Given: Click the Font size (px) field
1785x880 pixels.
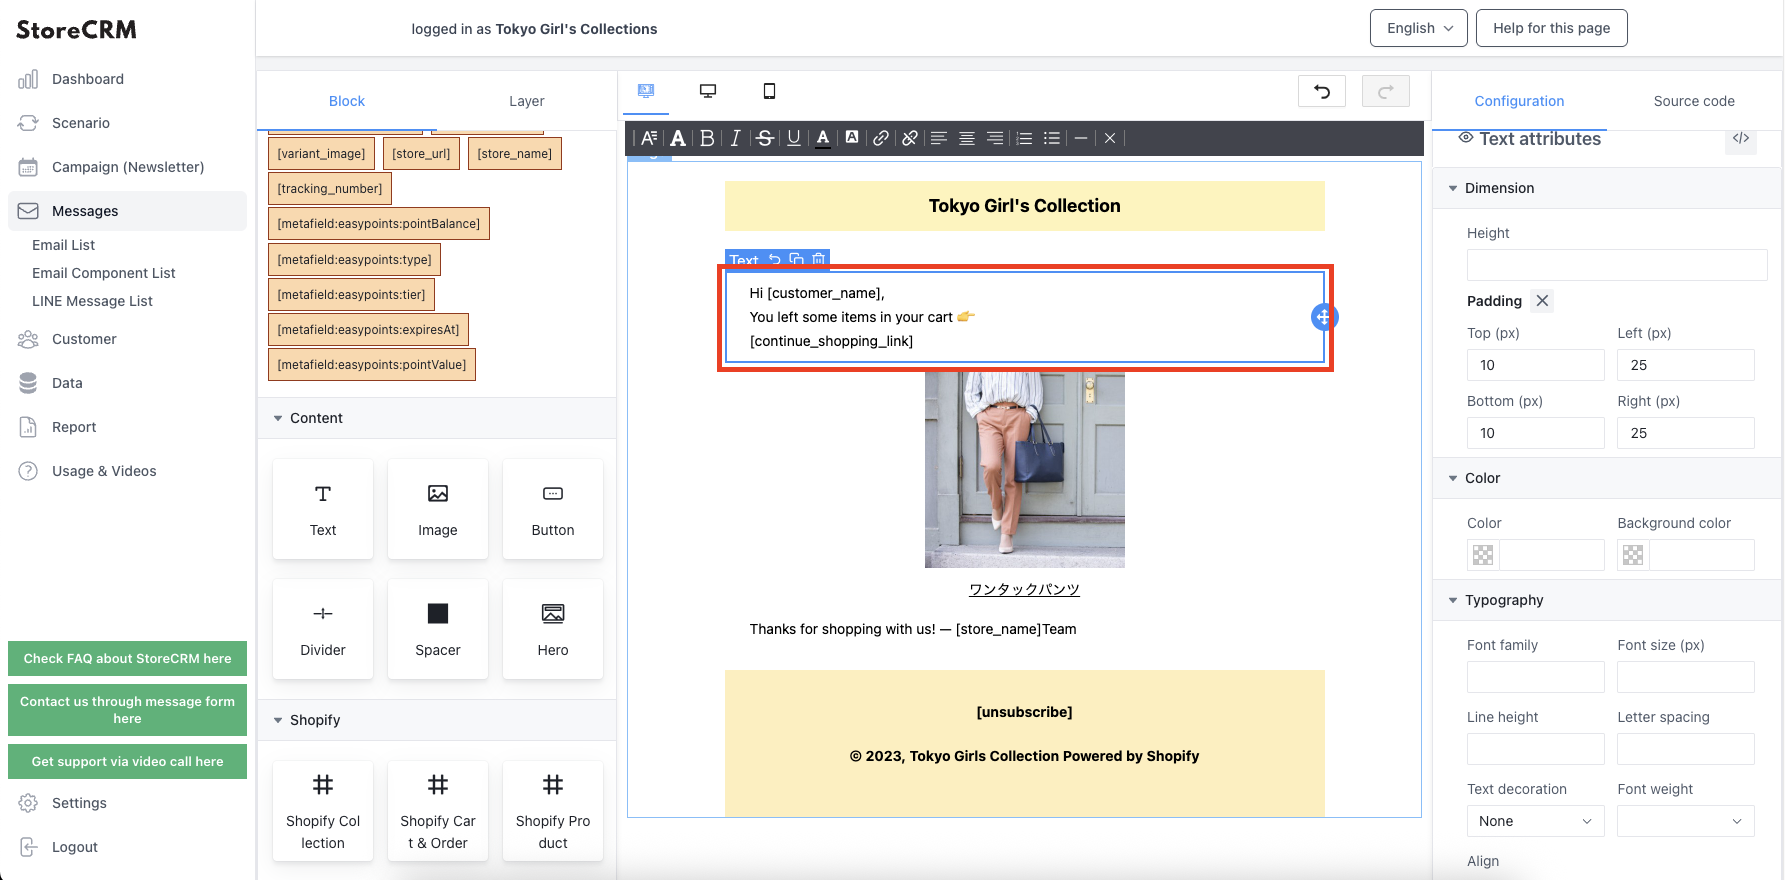Looking at the screenshot, I should 1686,677.
